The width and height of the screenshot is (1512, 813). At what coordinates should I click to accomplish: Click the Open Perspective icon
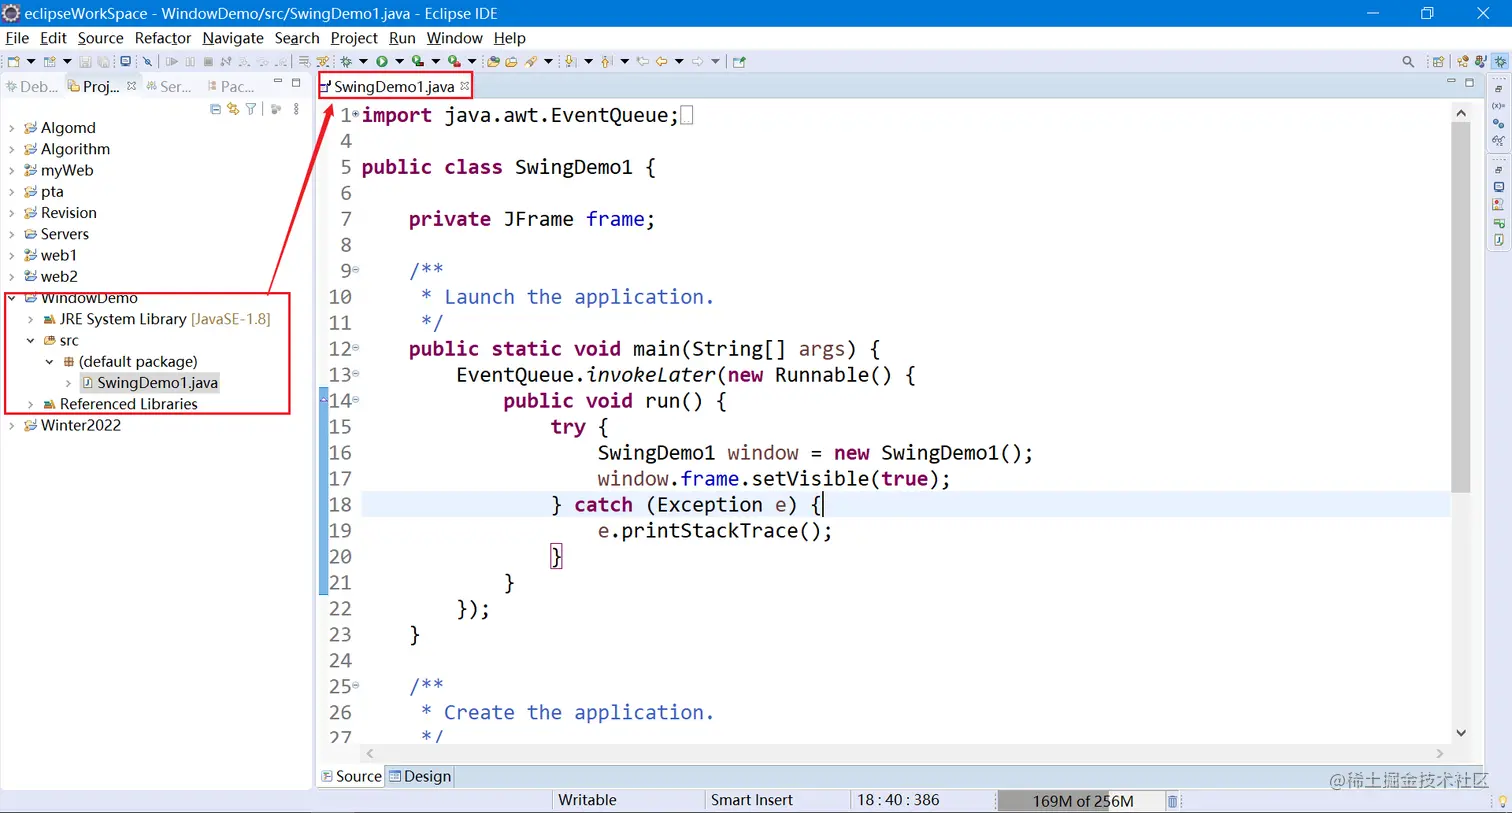1438,61
